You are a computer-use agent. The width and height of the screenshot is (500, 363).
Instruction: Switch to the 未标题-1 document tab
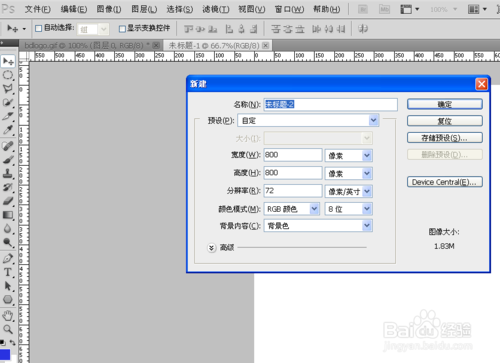pyautogui.click(x=214, y=45)
